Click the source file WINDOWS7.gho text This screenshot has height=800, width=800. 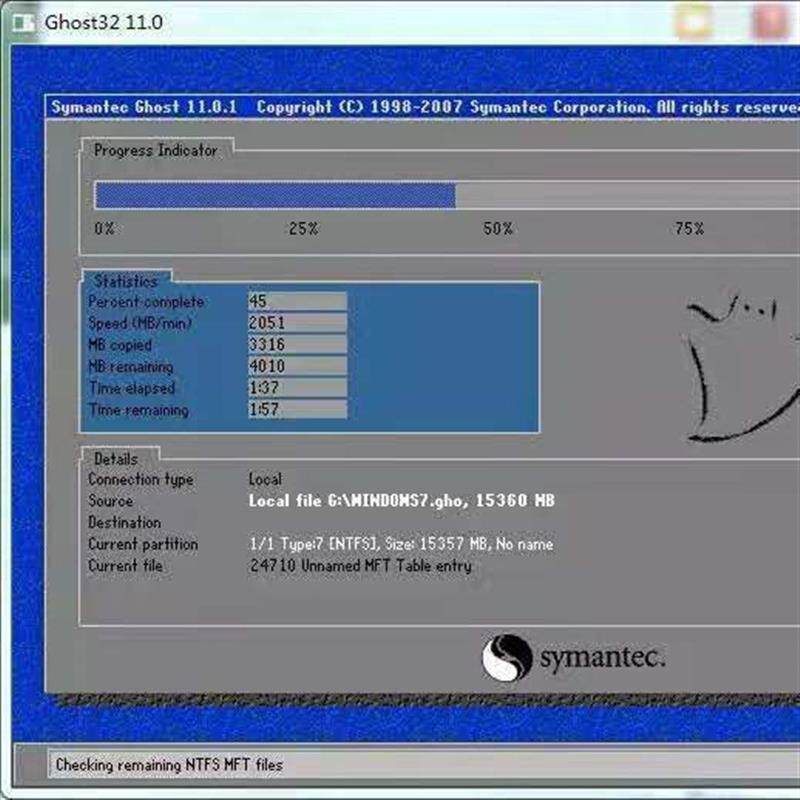coord(402,501)
